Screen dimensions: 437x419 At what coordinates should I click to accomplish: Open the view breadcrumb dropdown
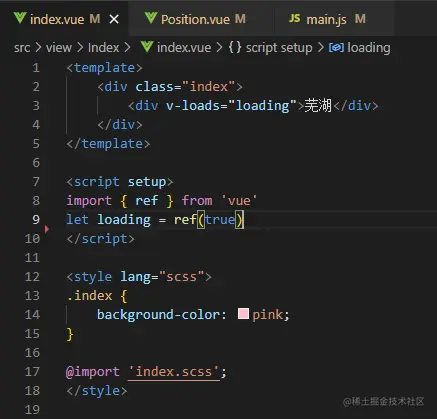(x=59, y=47)
